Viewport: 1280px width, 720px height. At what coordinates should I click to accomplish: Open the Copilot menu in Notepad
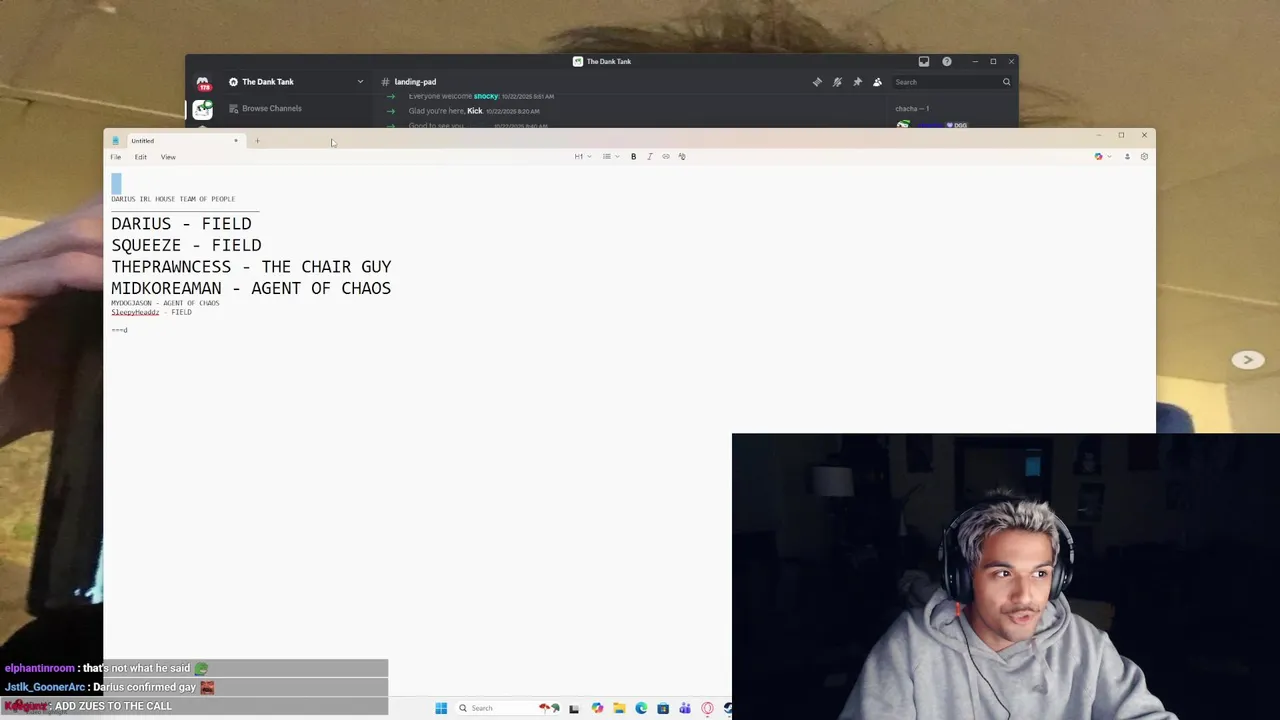click(1102, 156)
